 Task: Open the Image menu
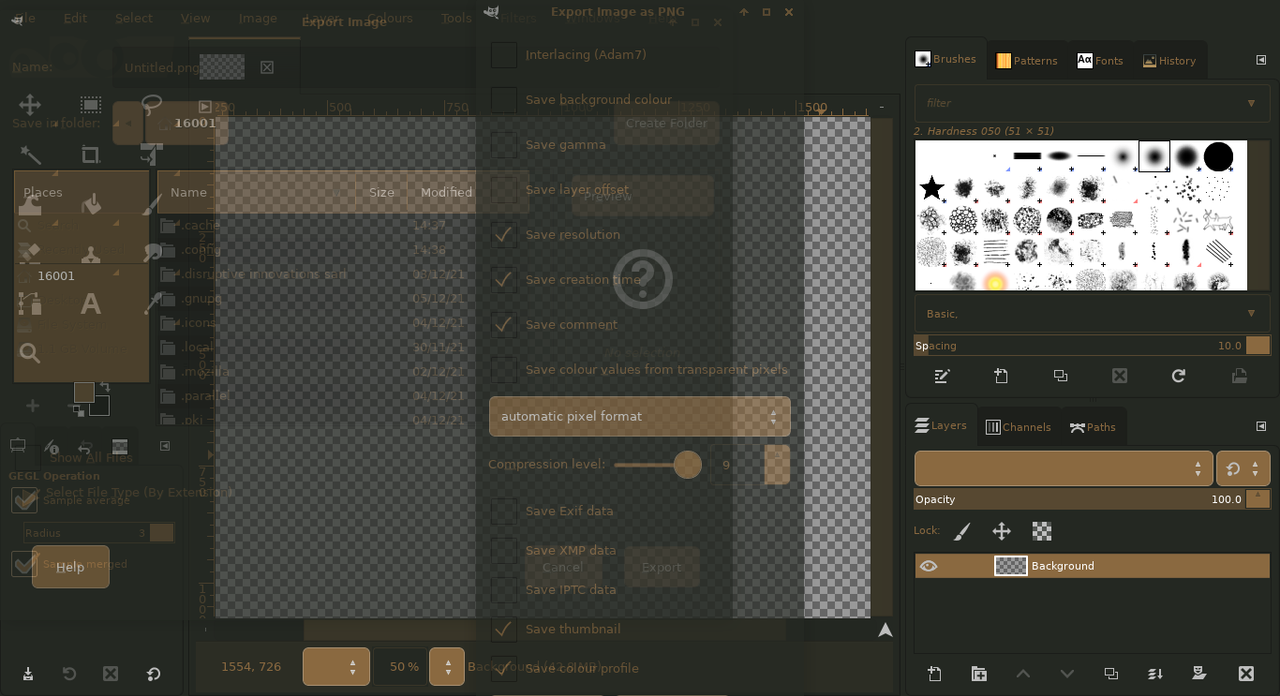pyautogui.click(x=258, y=18)
